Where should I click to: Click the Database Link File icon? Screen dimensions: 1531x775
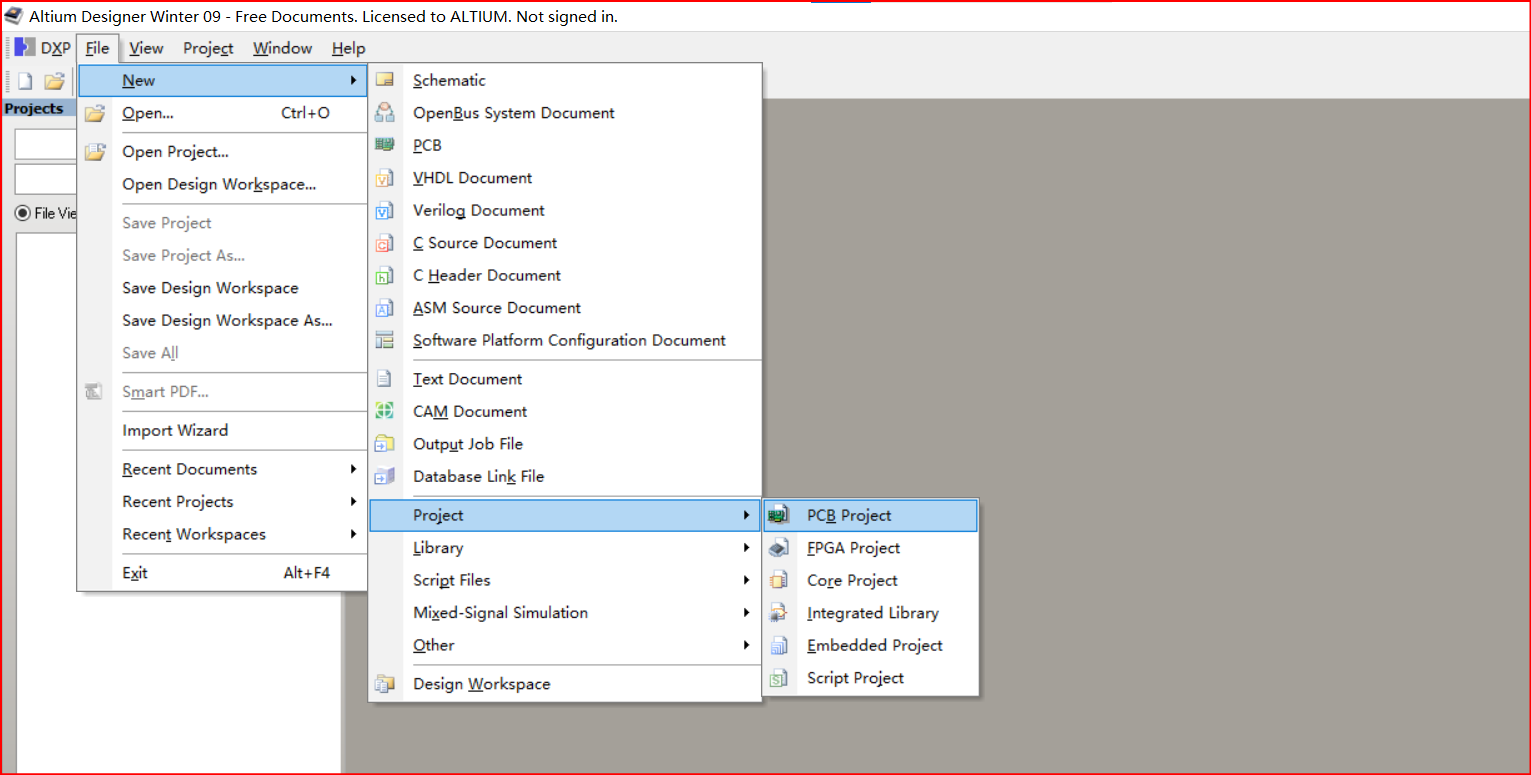(x=385, y=476)
